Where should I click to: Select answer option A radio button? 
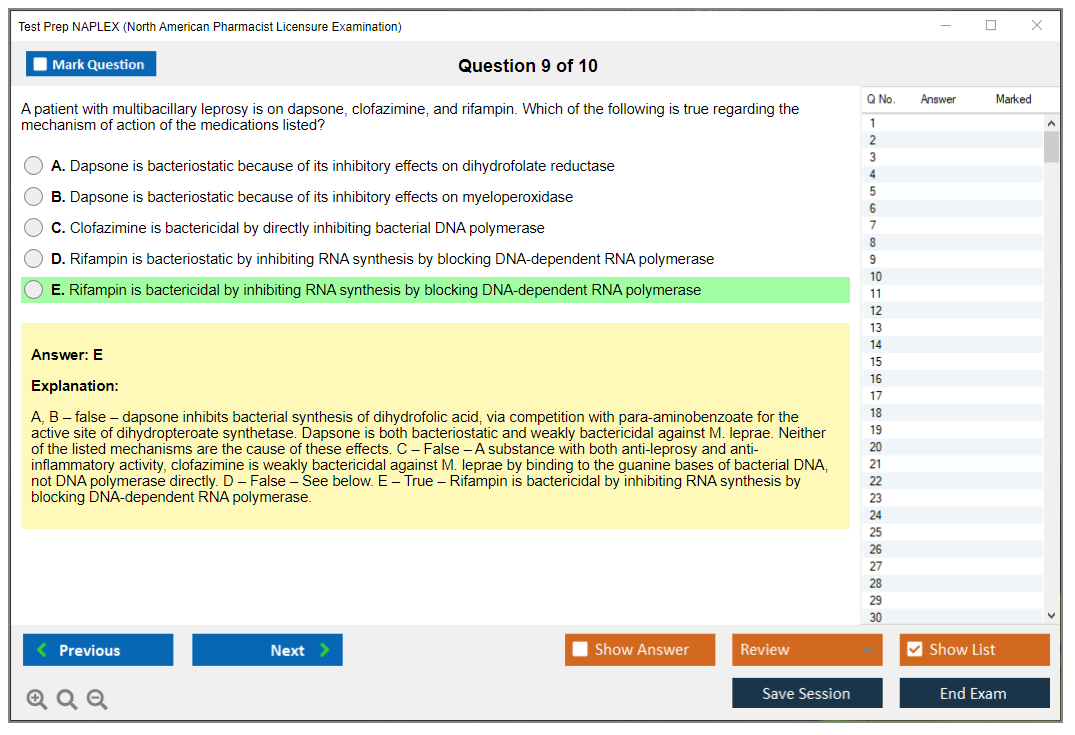(34, 166)
